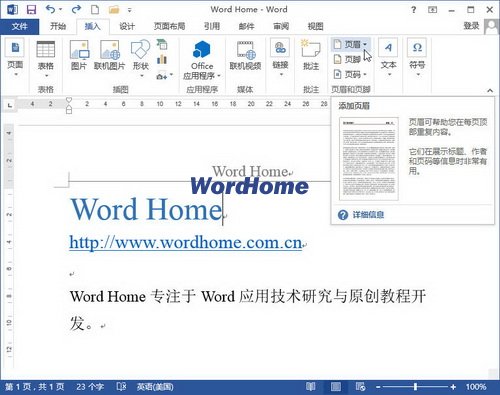Viewport: 500px width, 395px height.
Task: Expand the quick access toolbar customization arrow
Action: point(129,10)
